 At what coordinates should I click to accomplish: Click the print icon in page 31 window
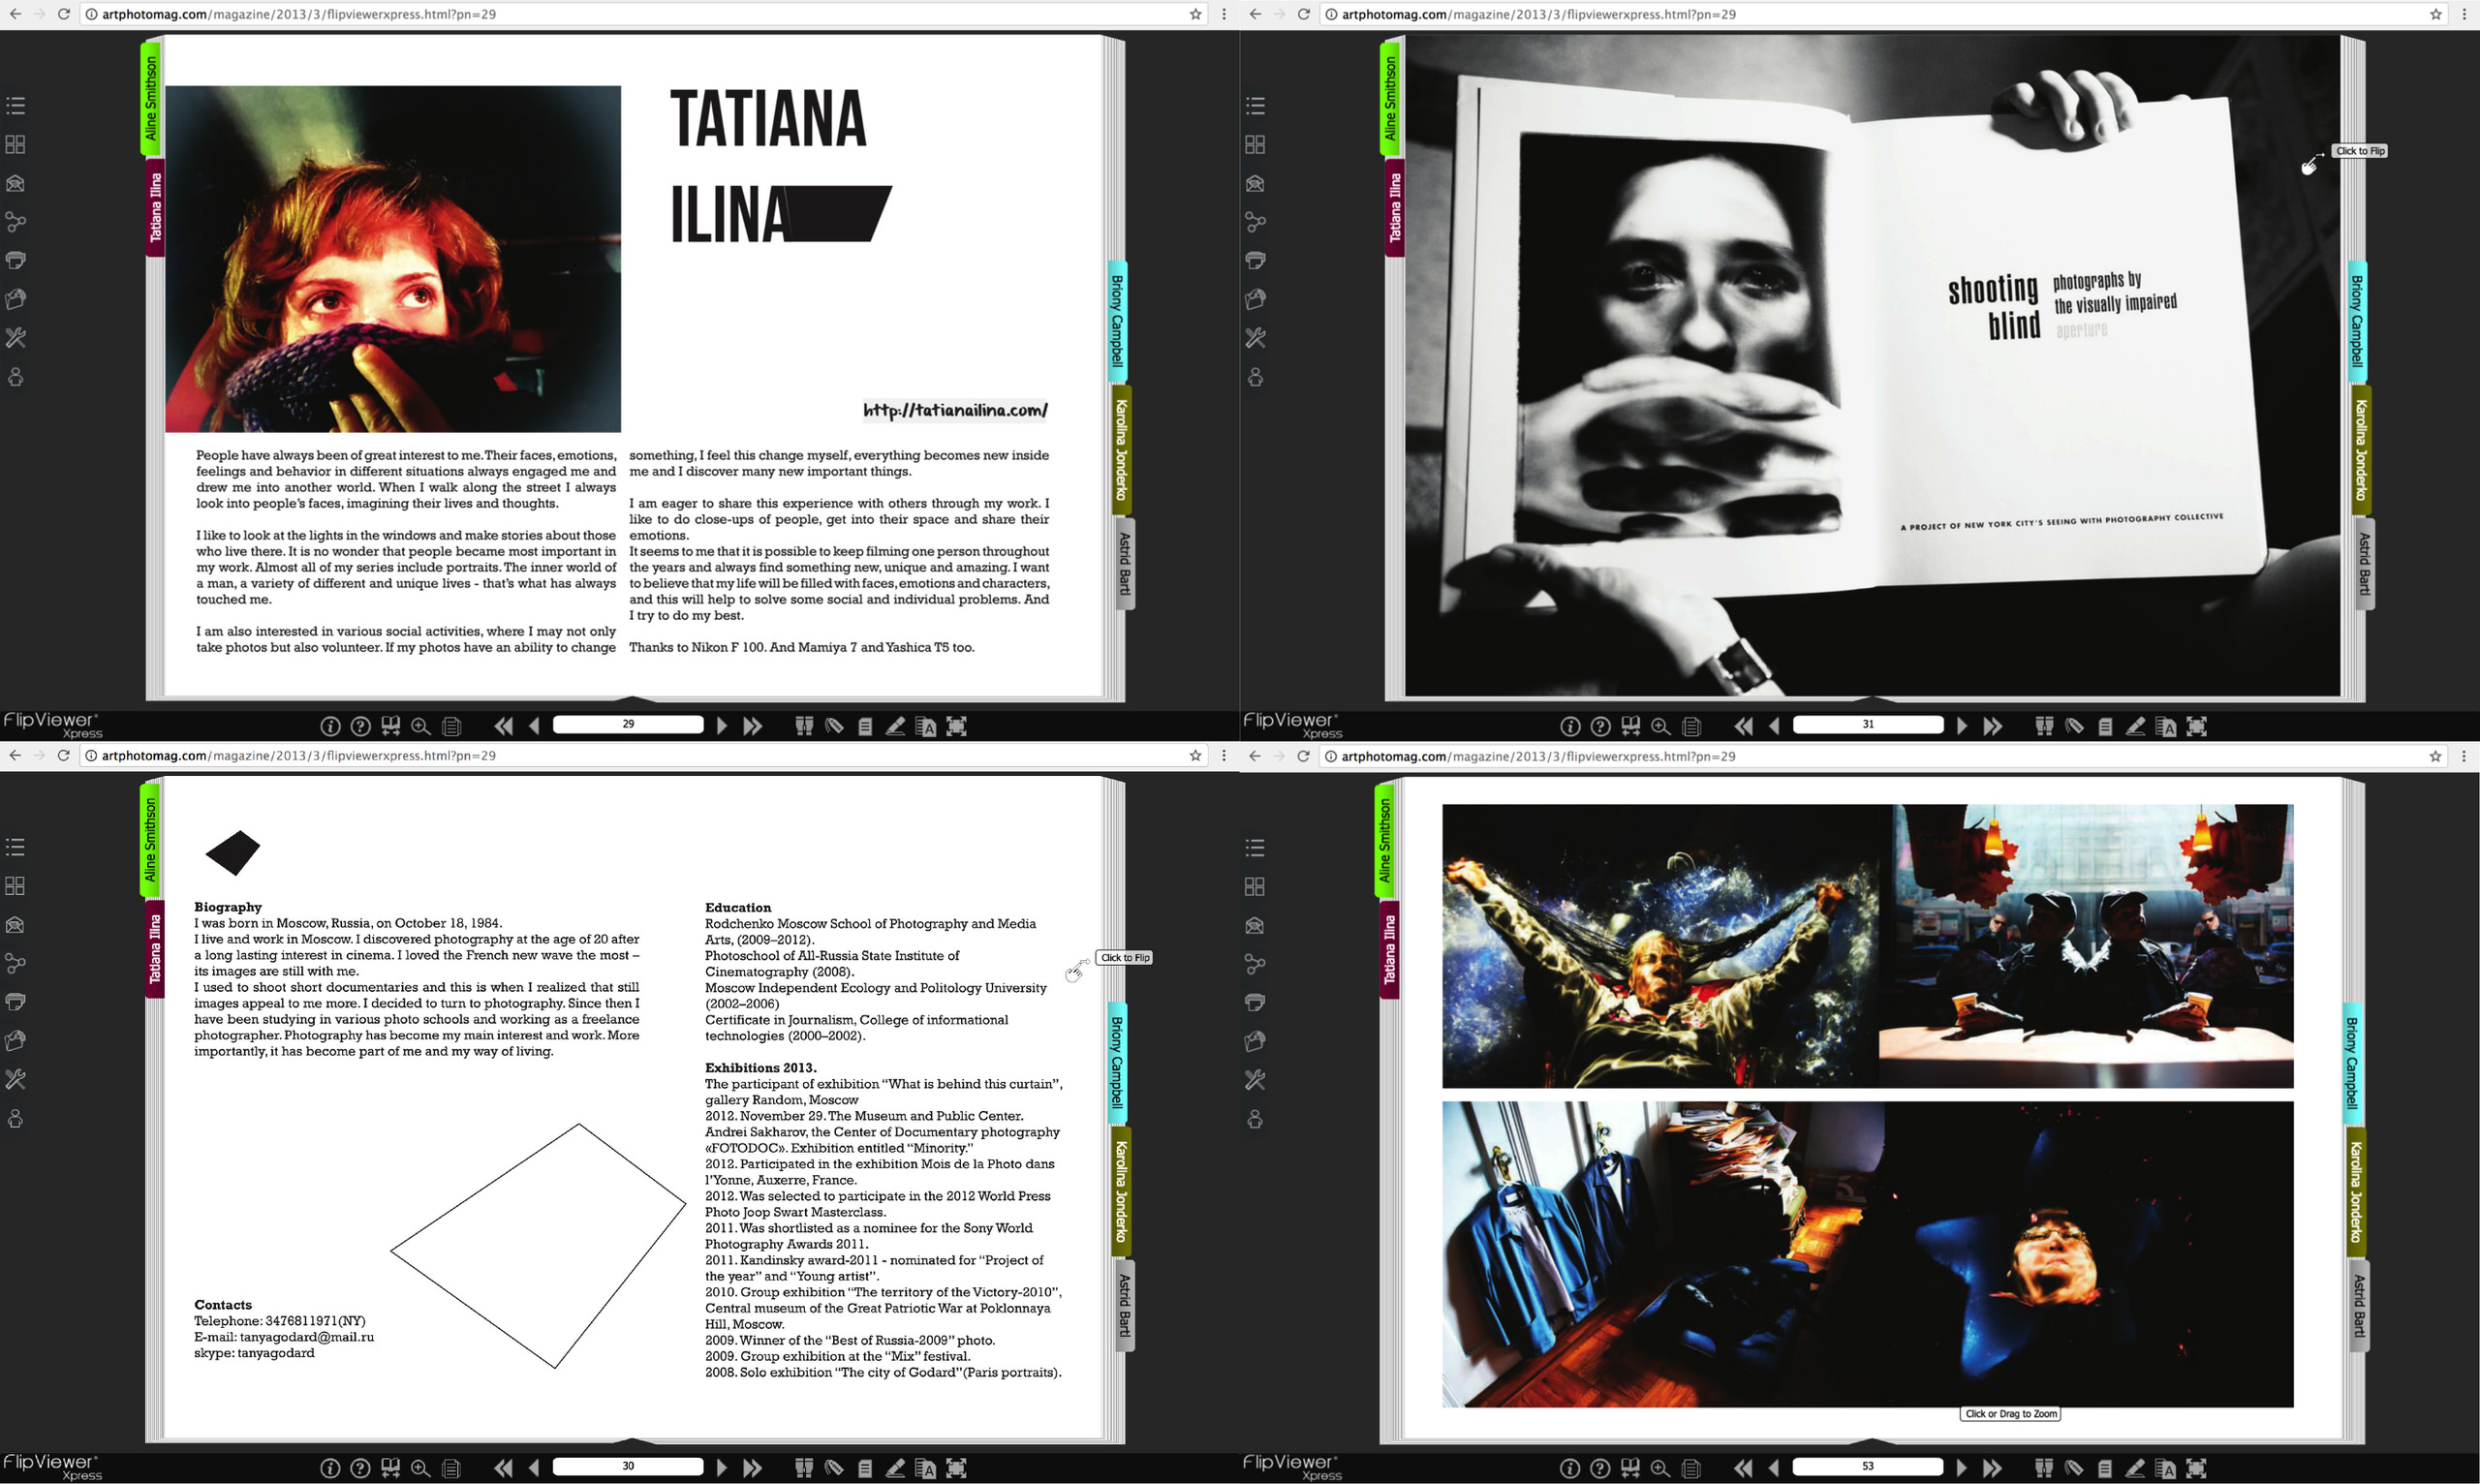pos(1255,260)
